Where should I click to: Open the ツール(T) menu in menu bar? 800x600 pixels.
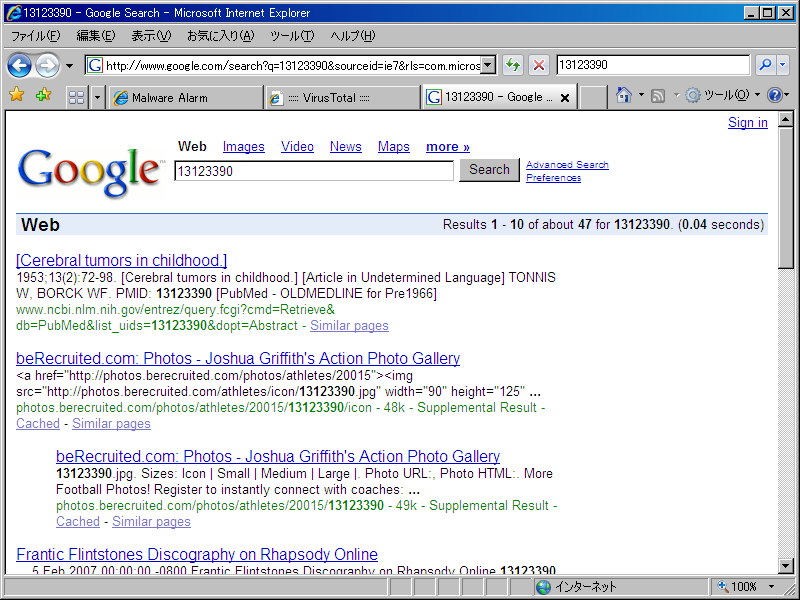[292, 36]
